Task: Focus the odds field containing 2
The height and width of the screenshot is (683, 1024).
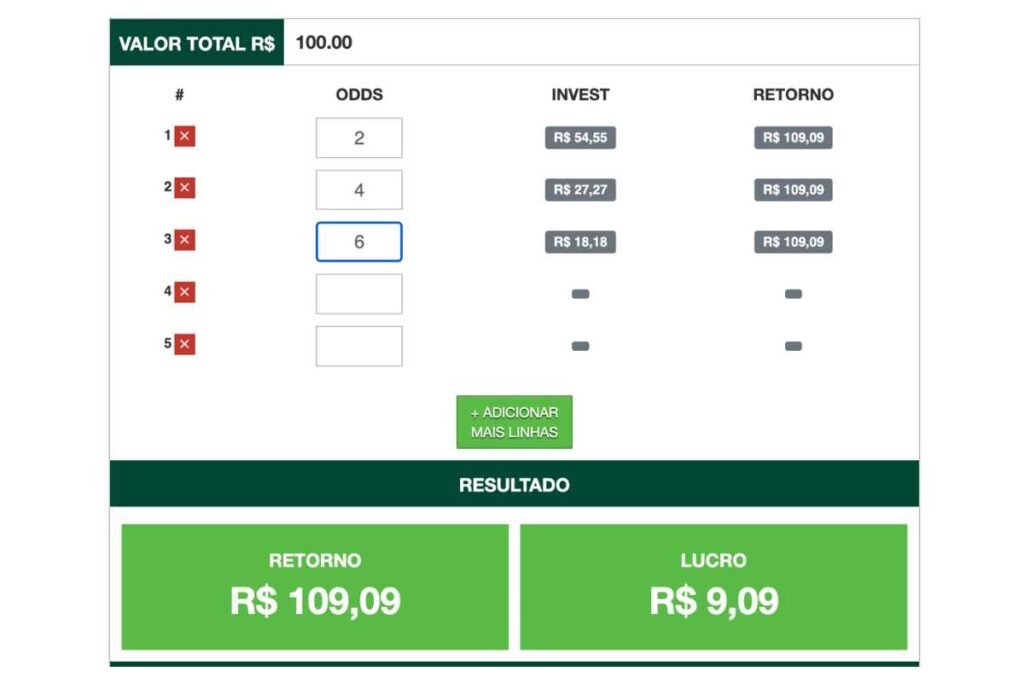Action: 359,138
